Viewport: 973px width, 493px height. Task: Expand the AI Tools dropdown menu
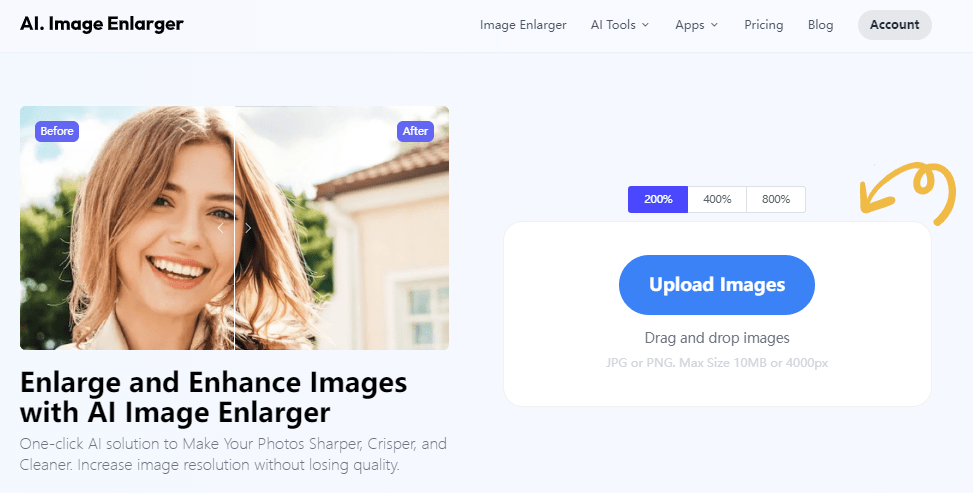pos(620,25)
